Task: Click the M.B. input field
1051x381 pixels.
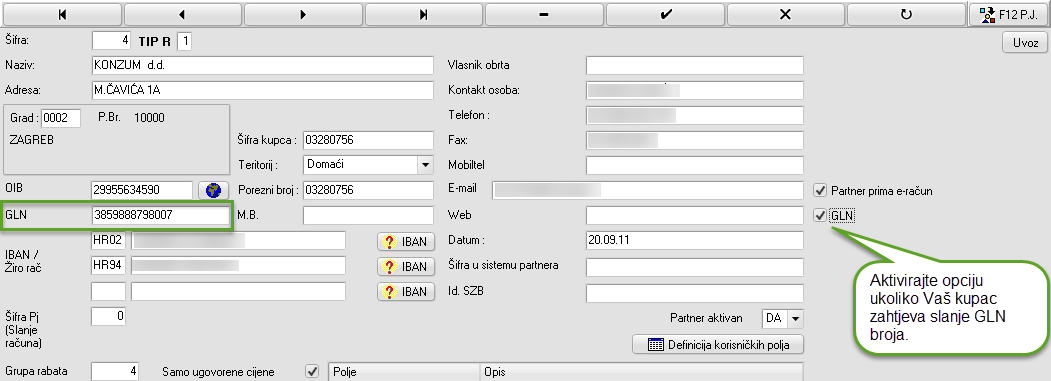Action: click(x=368, y=215)
